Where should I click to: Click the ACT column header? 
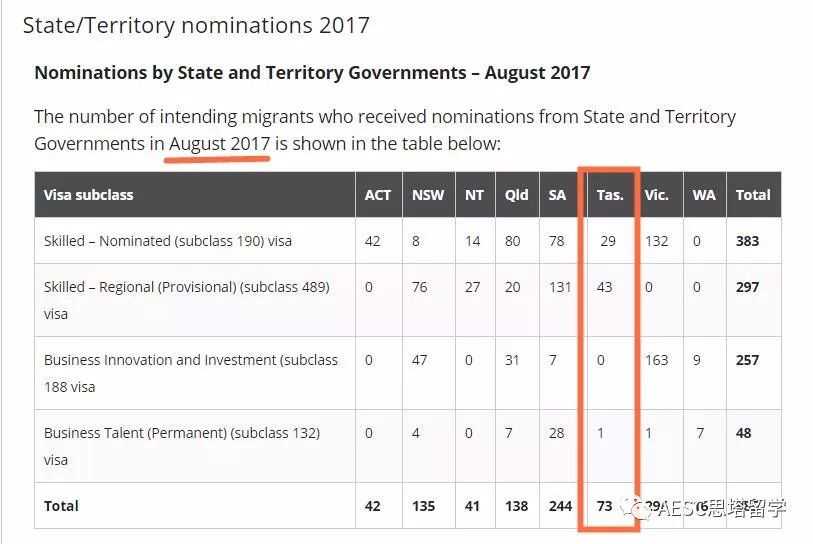click(x=377, y=195)
